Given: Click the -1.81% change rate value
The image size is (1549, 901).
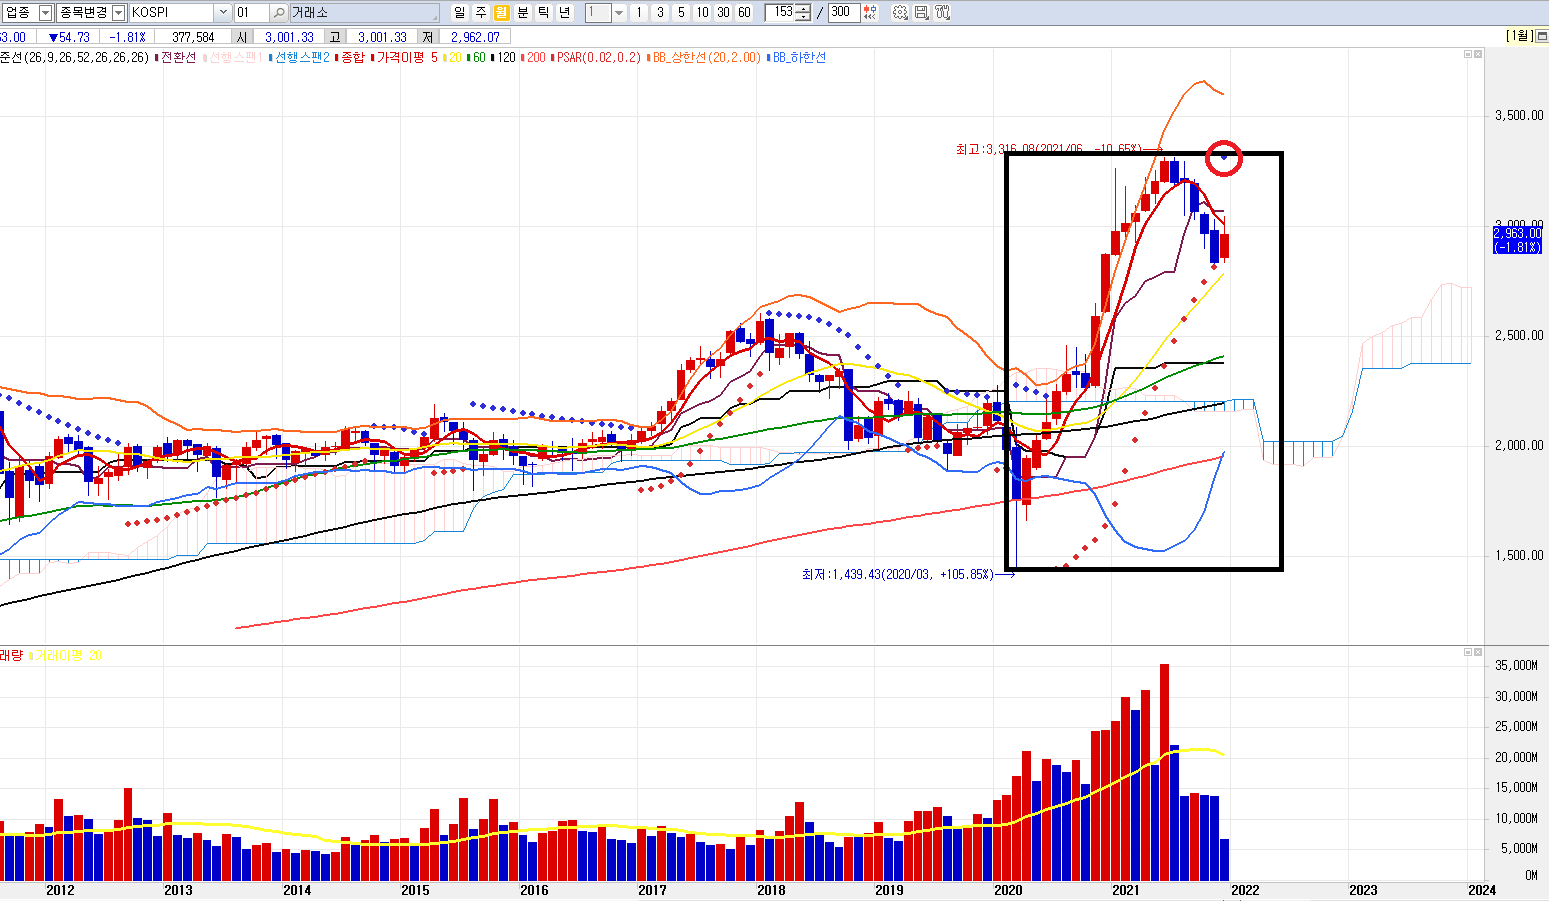Looking at the screenshot, I should point(127,37).
